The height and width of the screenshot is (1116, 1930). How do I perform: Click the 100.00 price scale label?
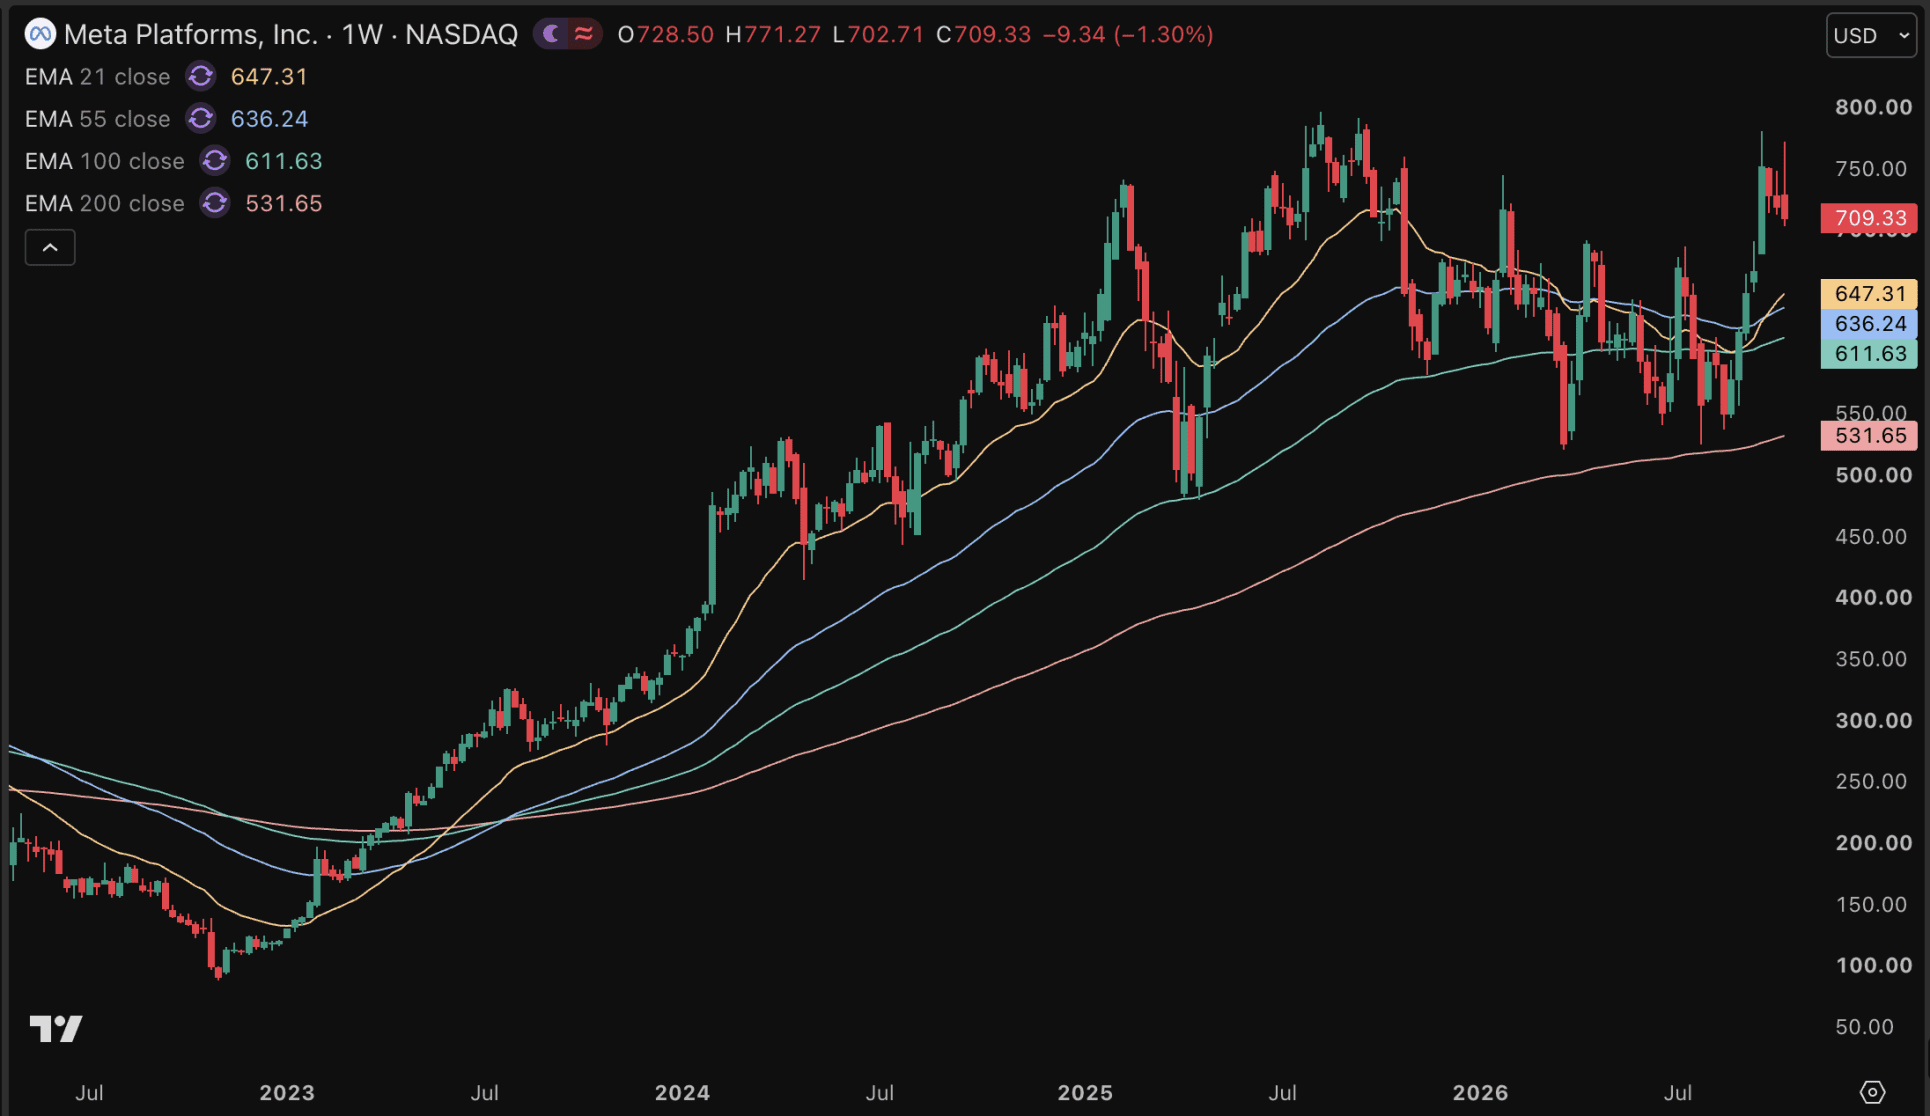click(x=1873, y=965)
